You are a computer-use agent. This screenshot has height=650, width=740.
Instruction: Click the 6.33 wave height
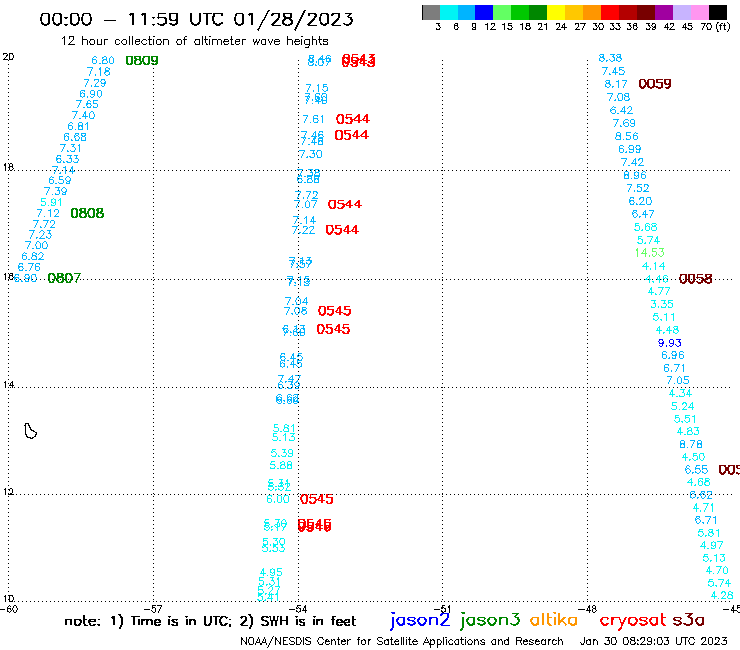(x=67, y=159)
